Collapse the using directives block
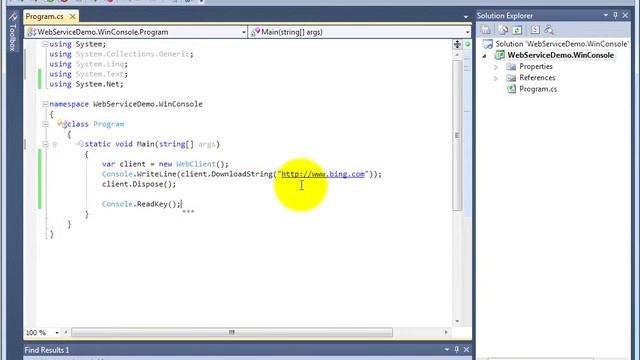 tap(45, 44)
